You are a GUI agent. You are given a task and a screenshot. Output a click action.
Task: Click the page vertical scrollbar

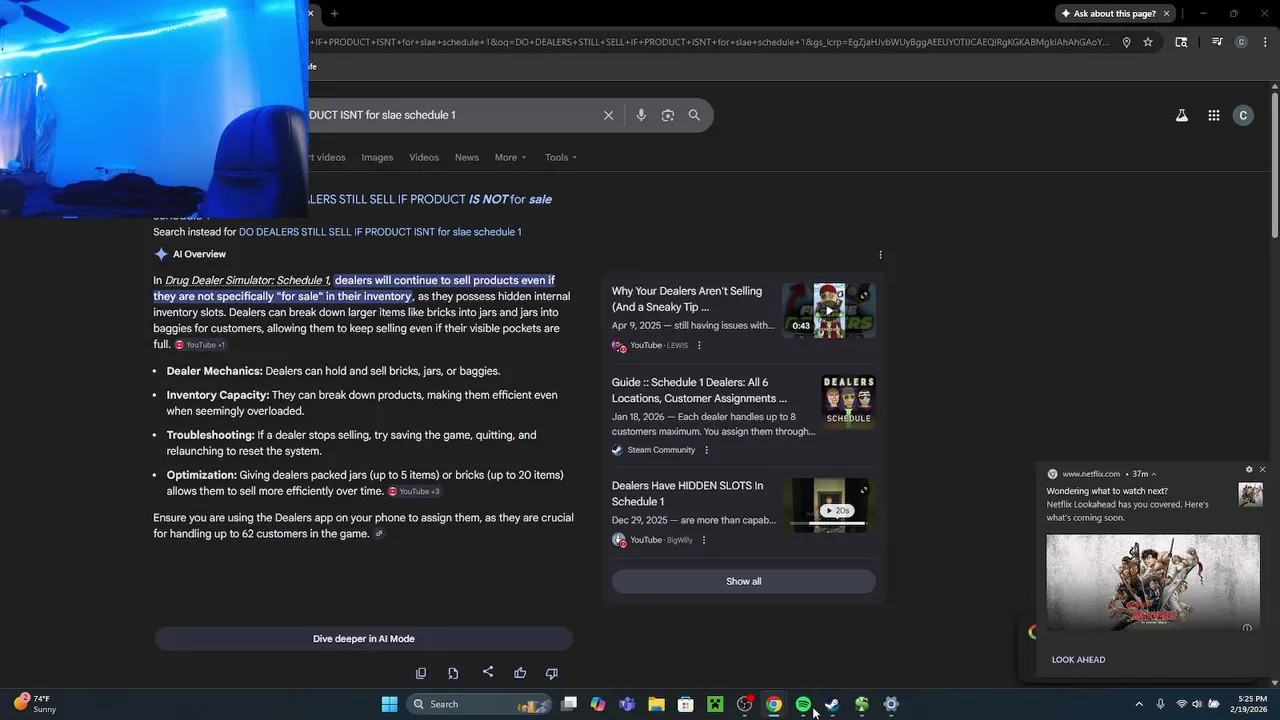click(x=1274, y=166)
